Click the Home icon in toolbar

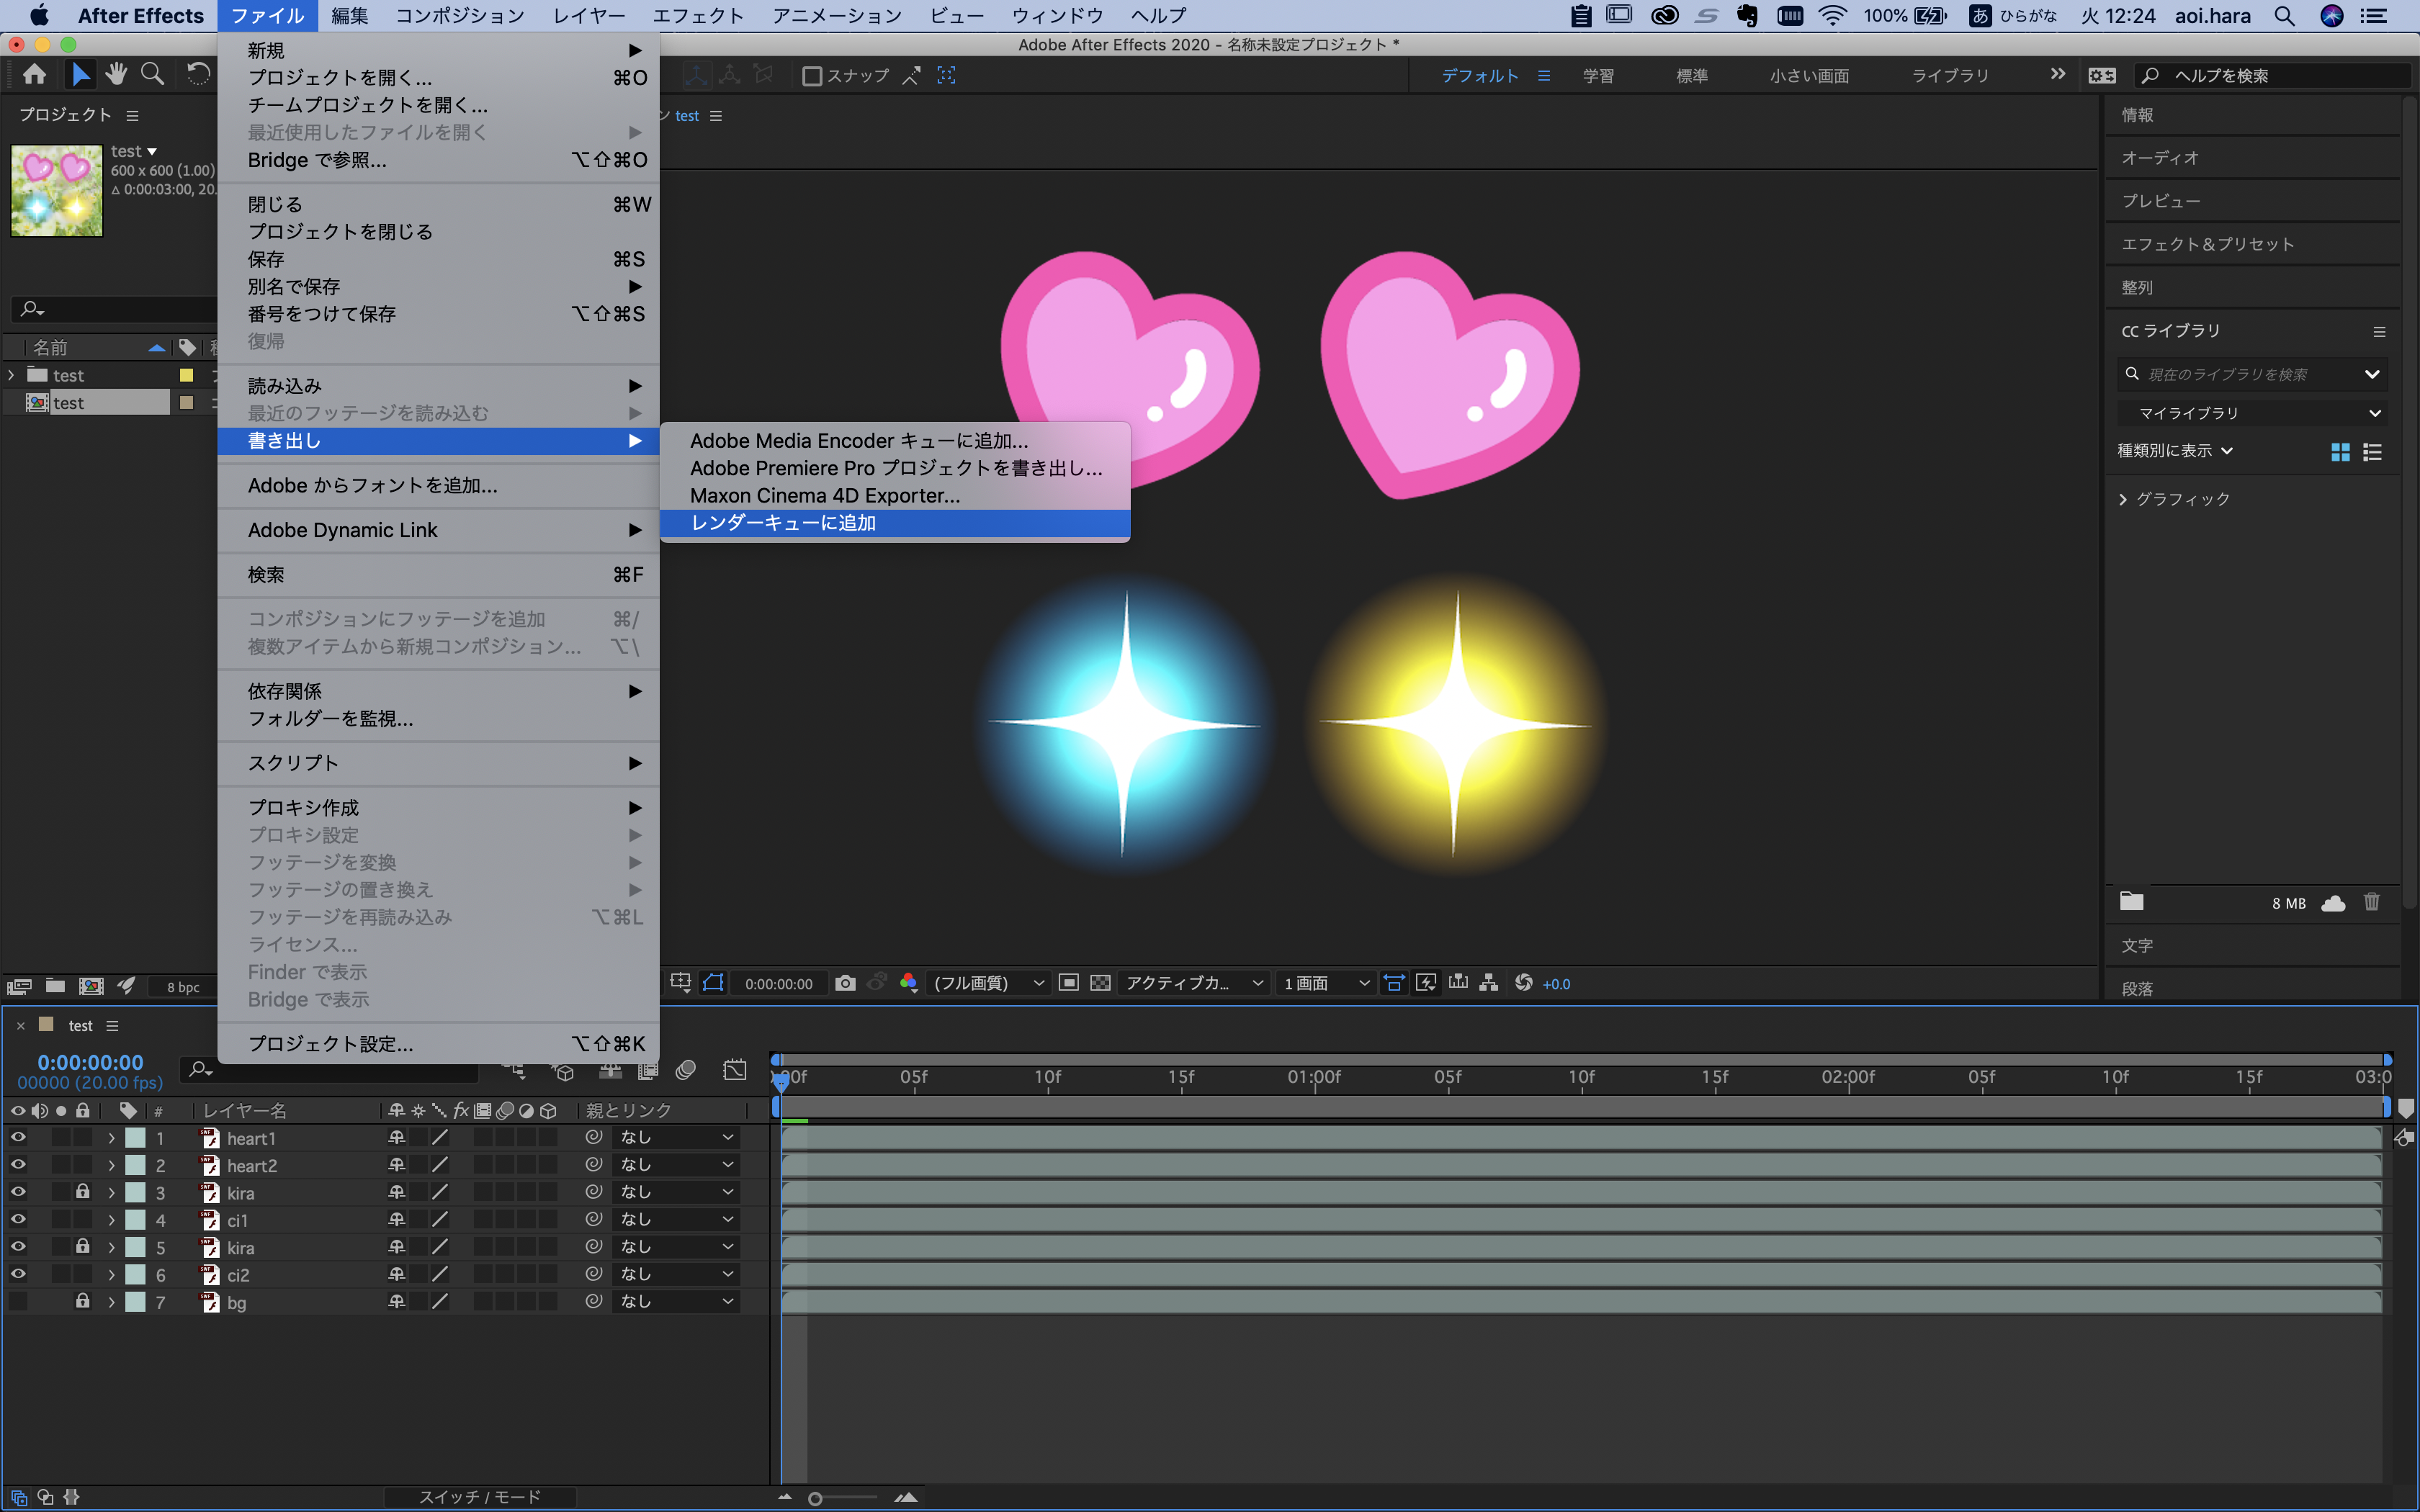[34, 74]
